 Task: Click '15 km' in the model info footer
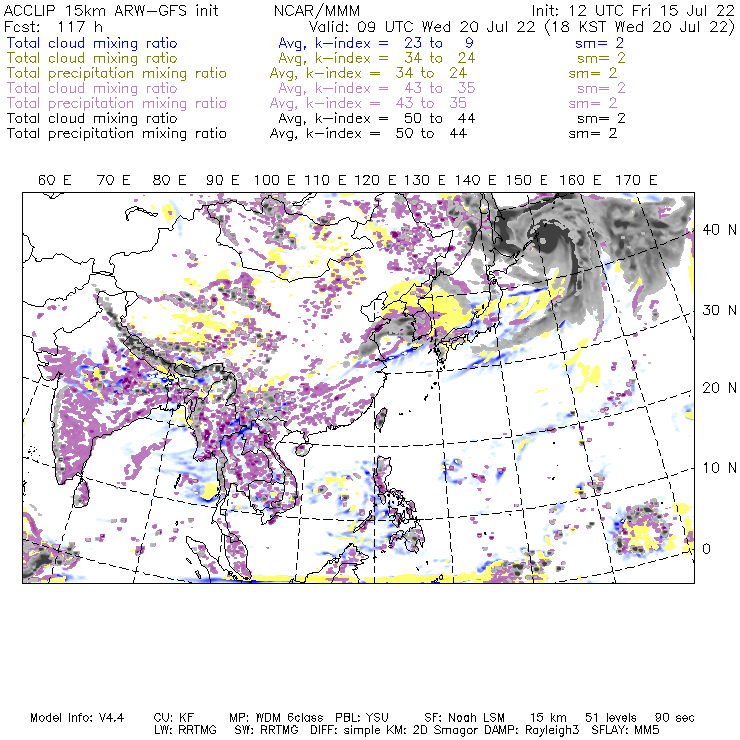click(548, 718)
